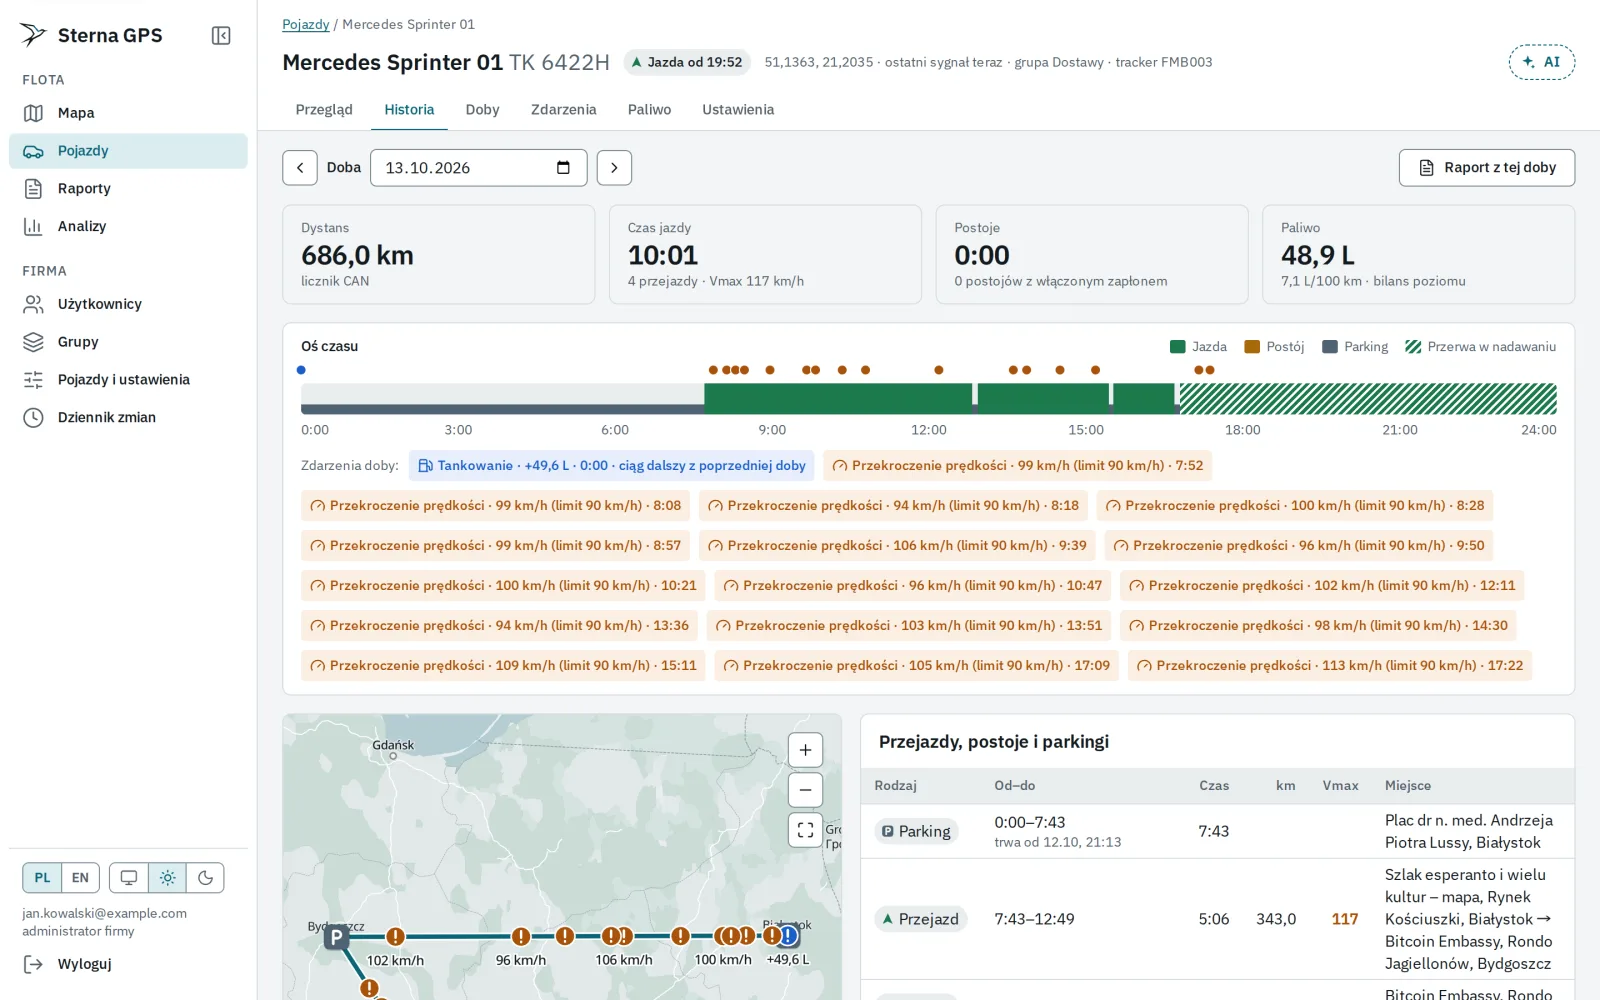Open speeding event chip at 7:52
Screen dimensions: 1600x1000
[1018, 466]
